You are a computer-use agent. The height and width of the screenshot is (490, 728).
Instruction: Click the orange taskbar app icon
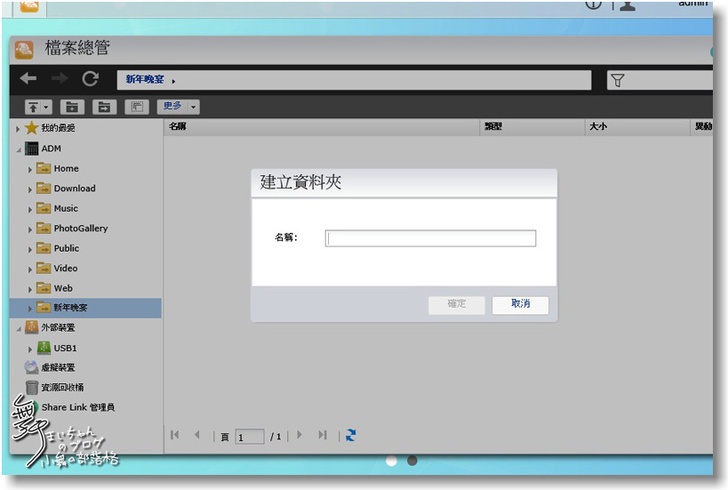(x=29, y=6)
